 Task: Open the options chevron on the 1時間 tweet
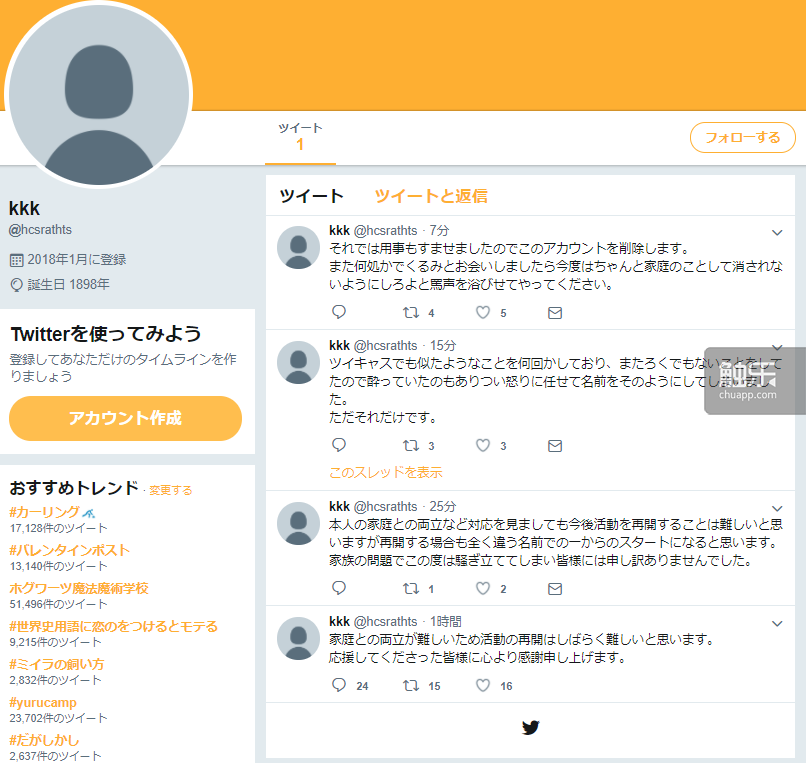(x=777, y=624)
